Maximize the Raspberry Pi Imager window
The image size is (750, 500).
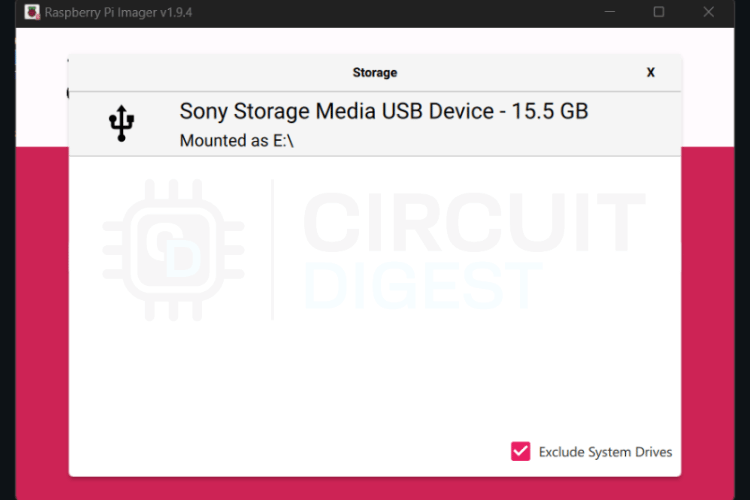pyautogui.click(x=659, y=12)
